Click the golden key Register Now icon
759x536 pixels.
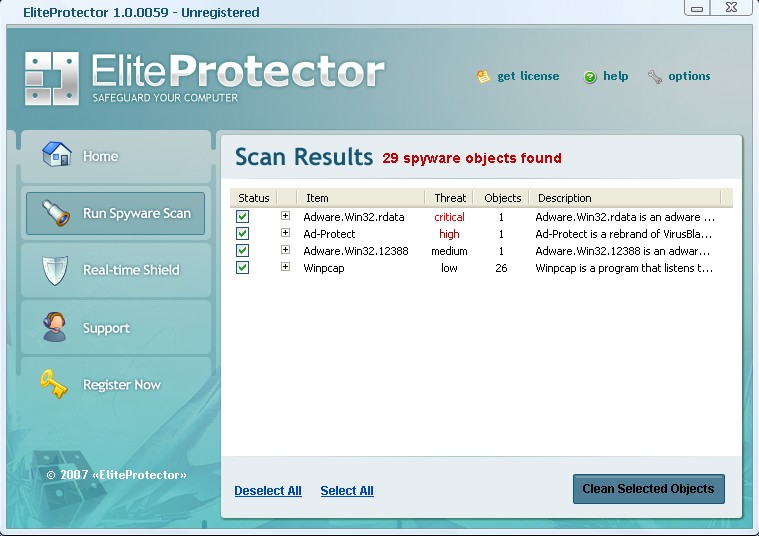point(55,384)
